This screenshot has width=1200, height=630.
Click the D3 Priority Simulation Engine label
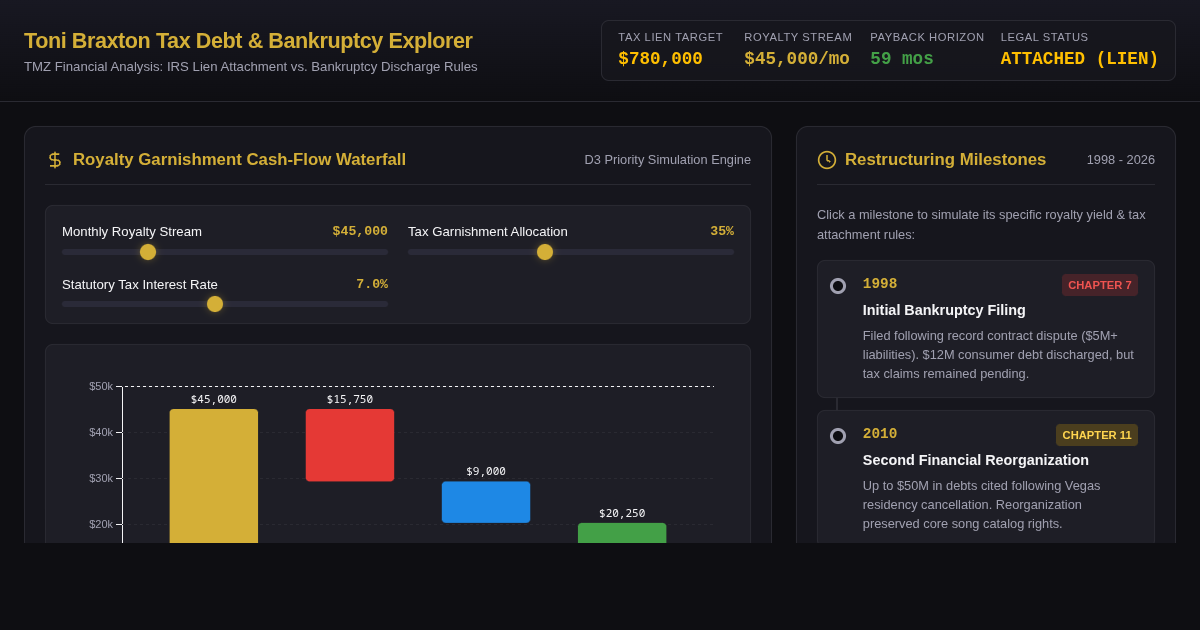click(x=668, y=160)
